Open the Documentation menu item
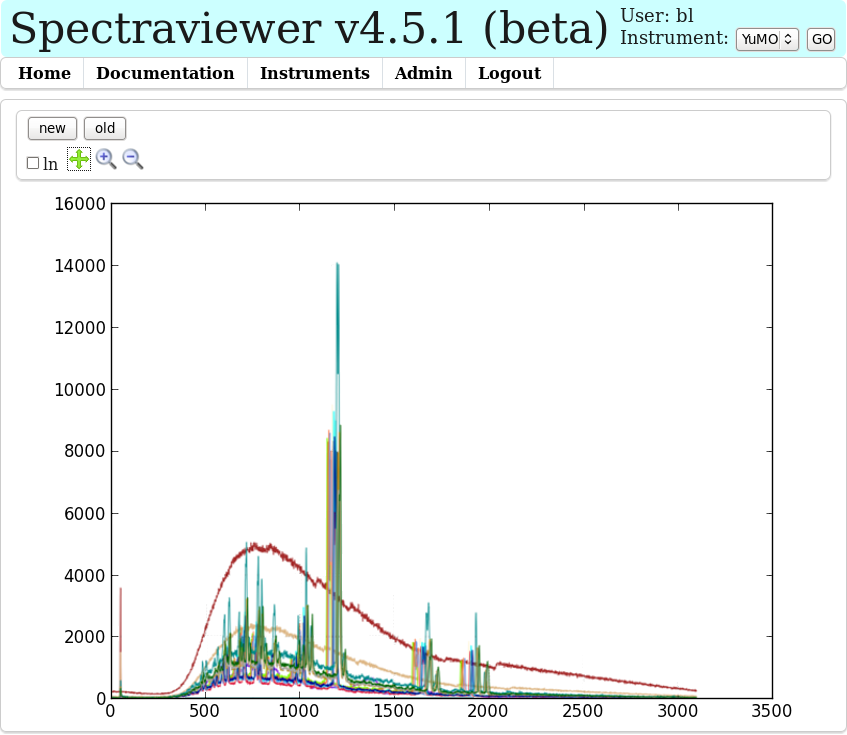The image size is (847, 735). click(x=165, y=73)
